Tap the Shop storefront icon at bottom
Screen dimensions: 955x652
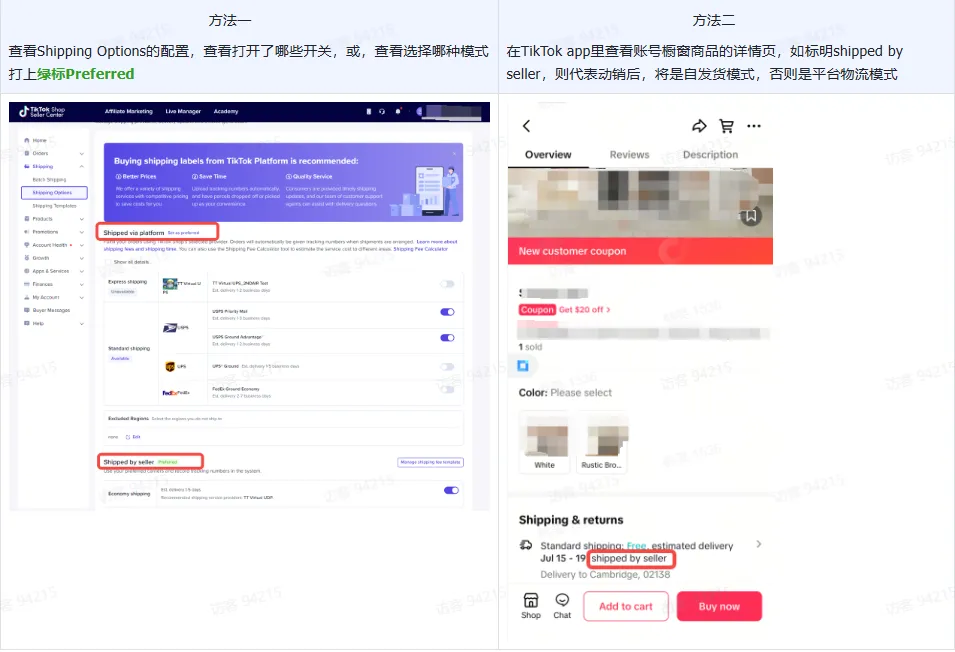(531, 600)
